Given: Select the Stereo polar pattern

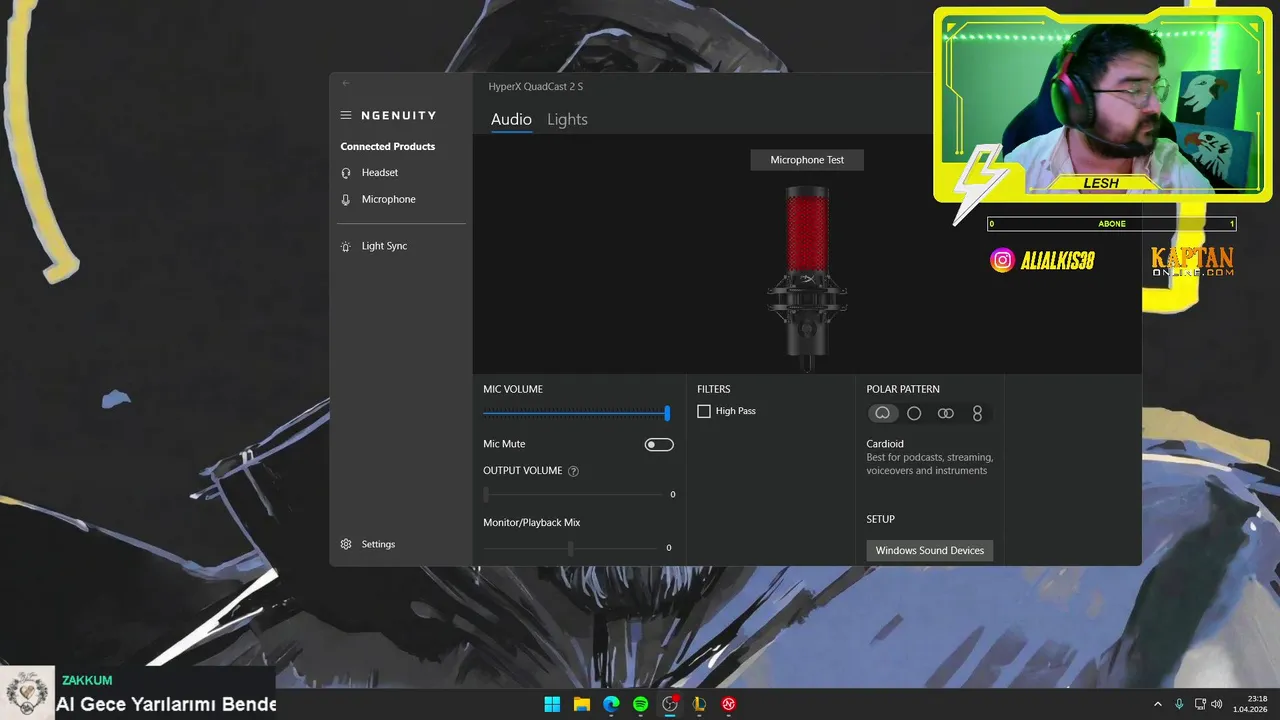Looking at the screenshot, I should pyautogui.click(x=946, y=413).
